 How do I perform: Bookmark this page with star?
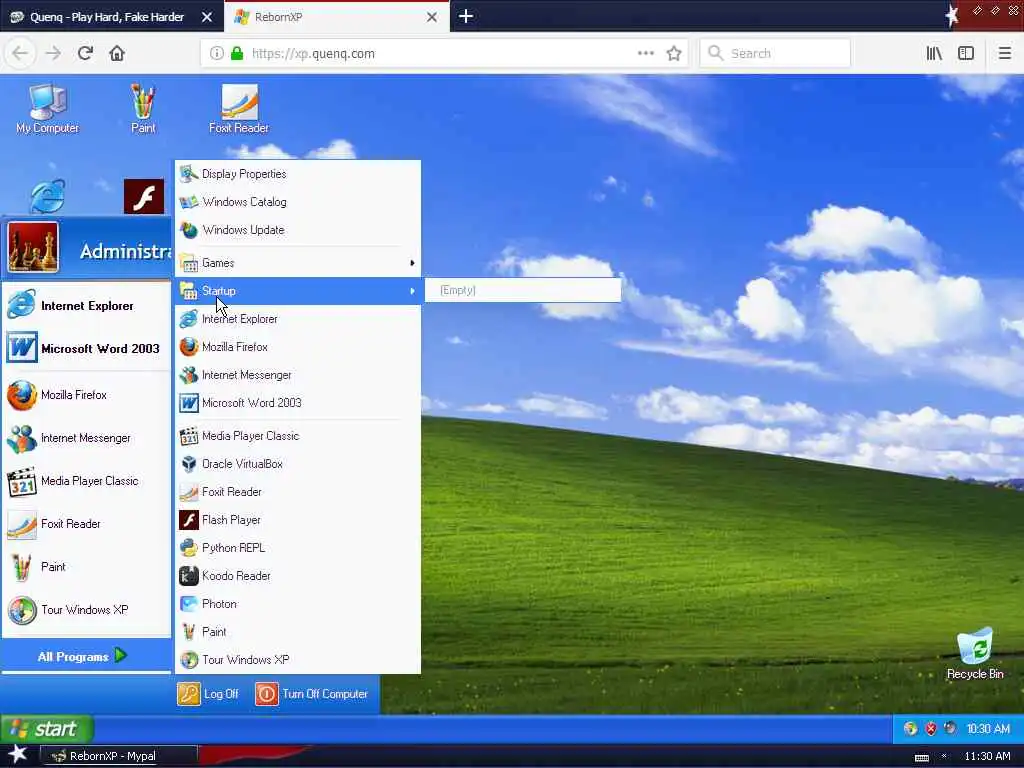(674, 54)
